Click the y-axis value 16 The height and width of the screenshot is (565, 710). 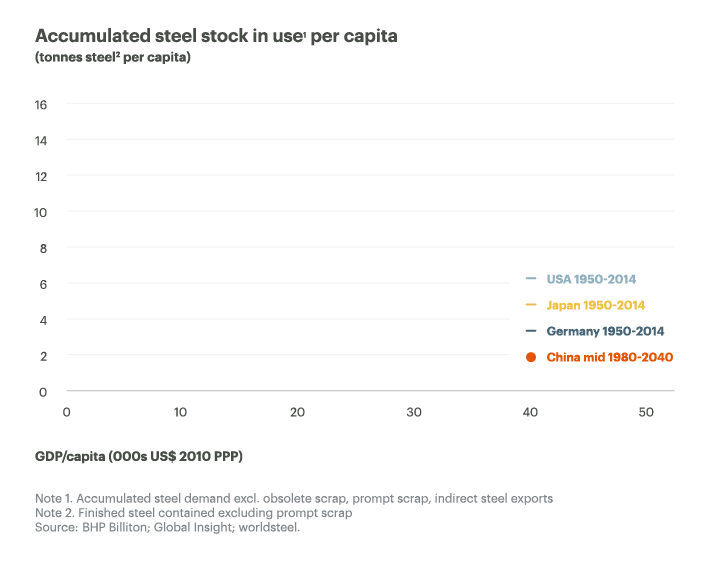[41, 104]
